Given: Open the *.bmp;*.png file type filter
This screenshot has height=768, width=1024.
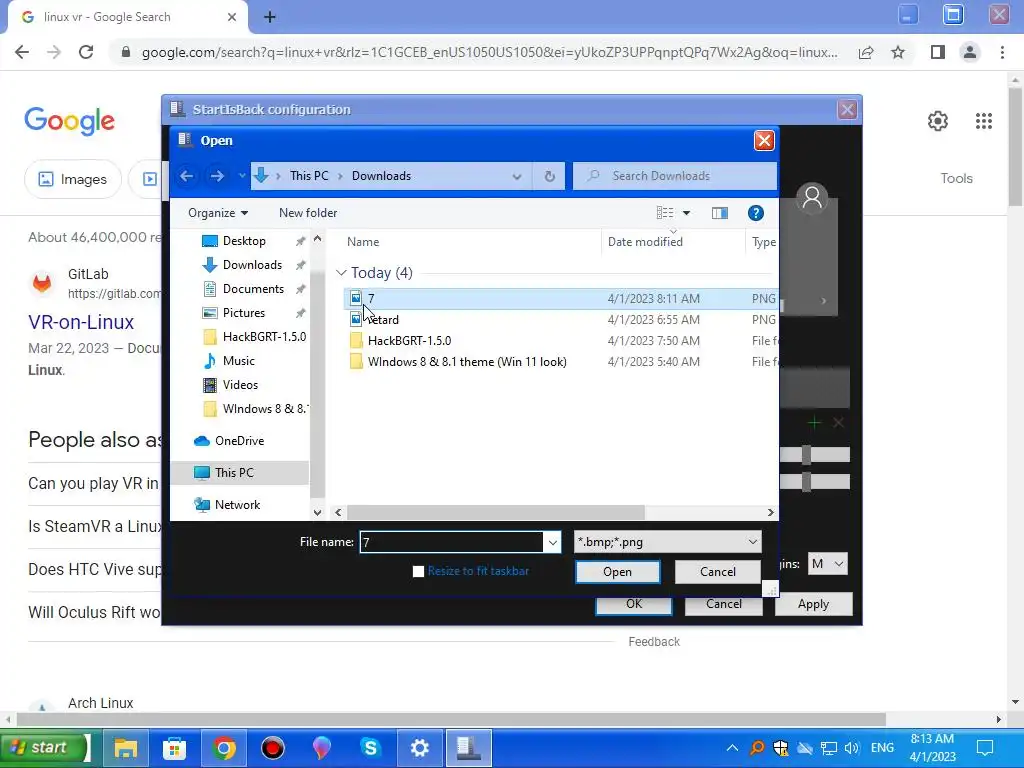Looking at the screenshot, I should (x=667, y=542).
